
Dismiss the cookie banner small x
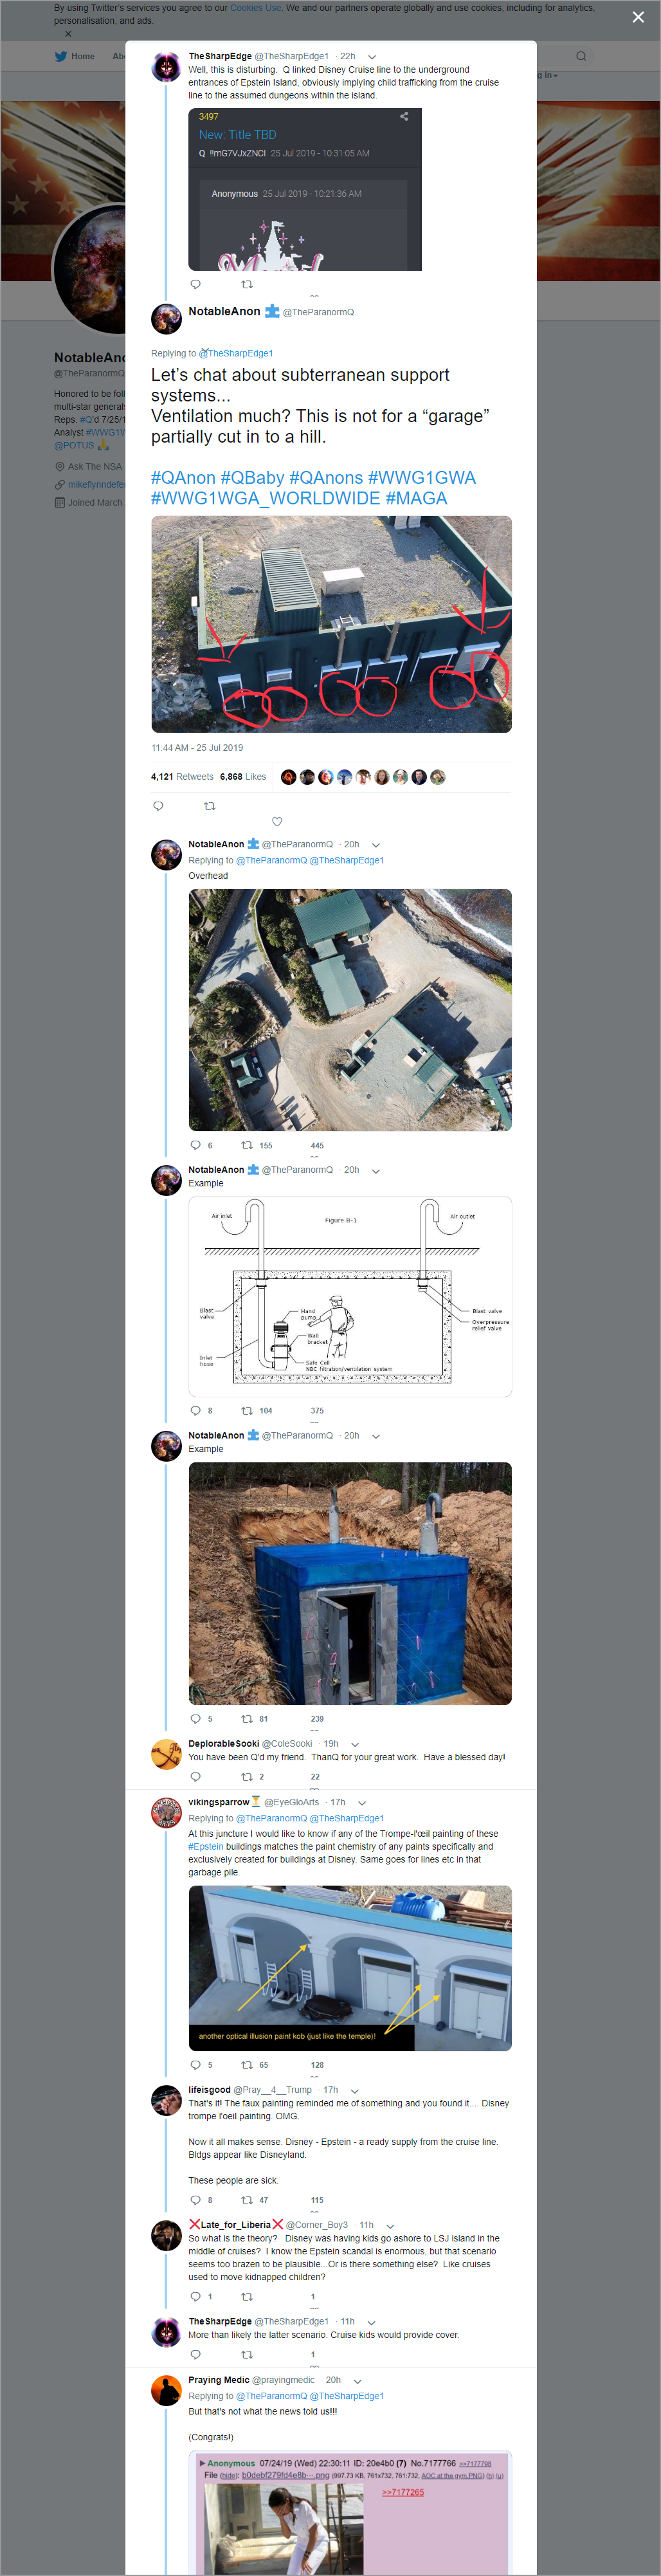click(x=68, y=34)
